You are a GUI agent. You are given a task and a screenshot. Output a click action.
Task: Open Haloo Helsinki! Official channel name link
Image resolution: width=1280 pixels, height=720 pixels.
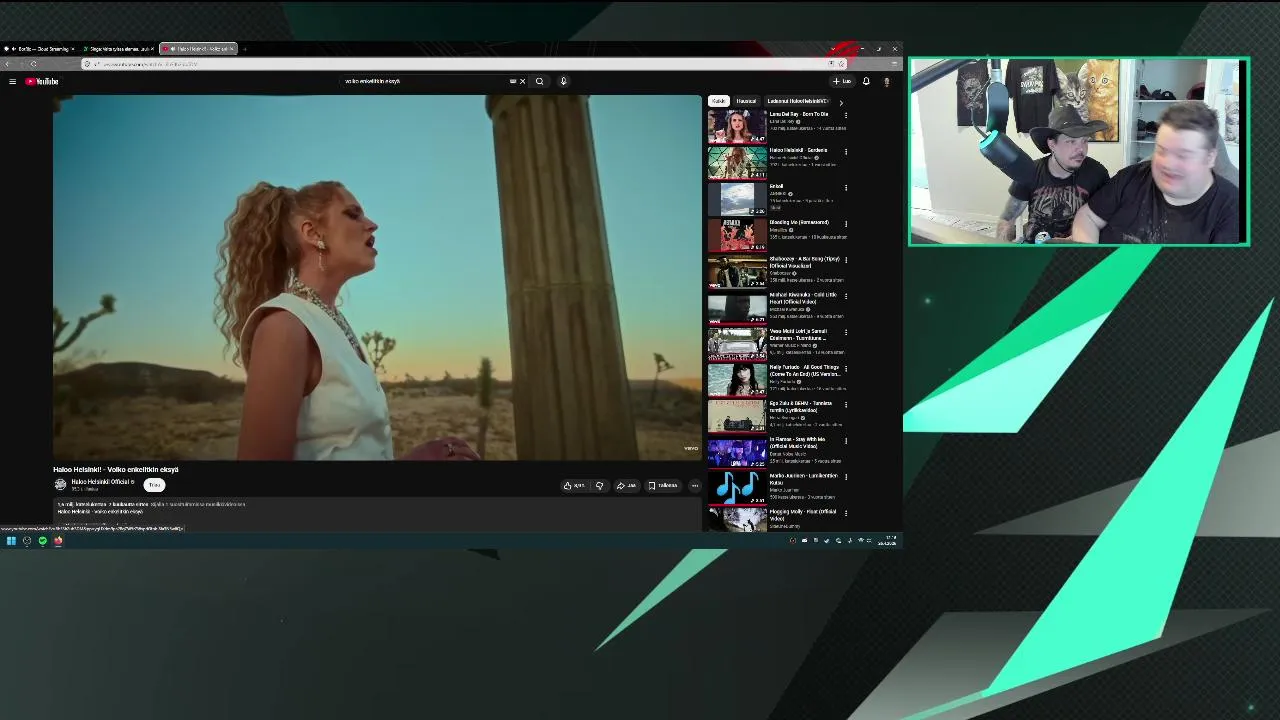pos(102,482)
